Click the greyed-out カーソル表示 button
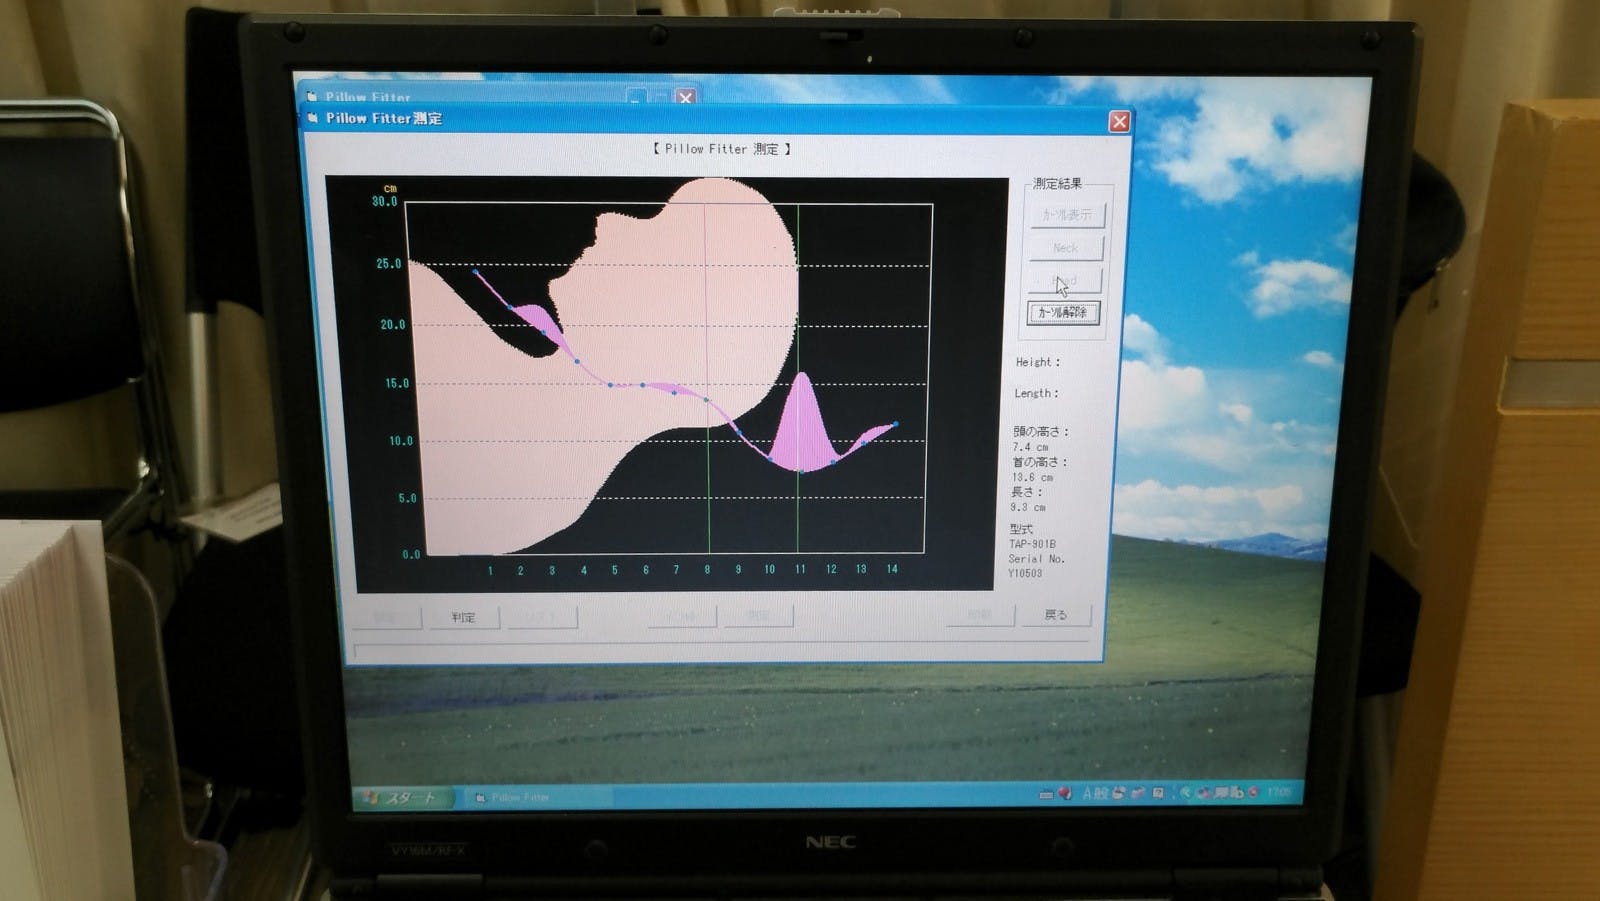 tap(1067, 214)
